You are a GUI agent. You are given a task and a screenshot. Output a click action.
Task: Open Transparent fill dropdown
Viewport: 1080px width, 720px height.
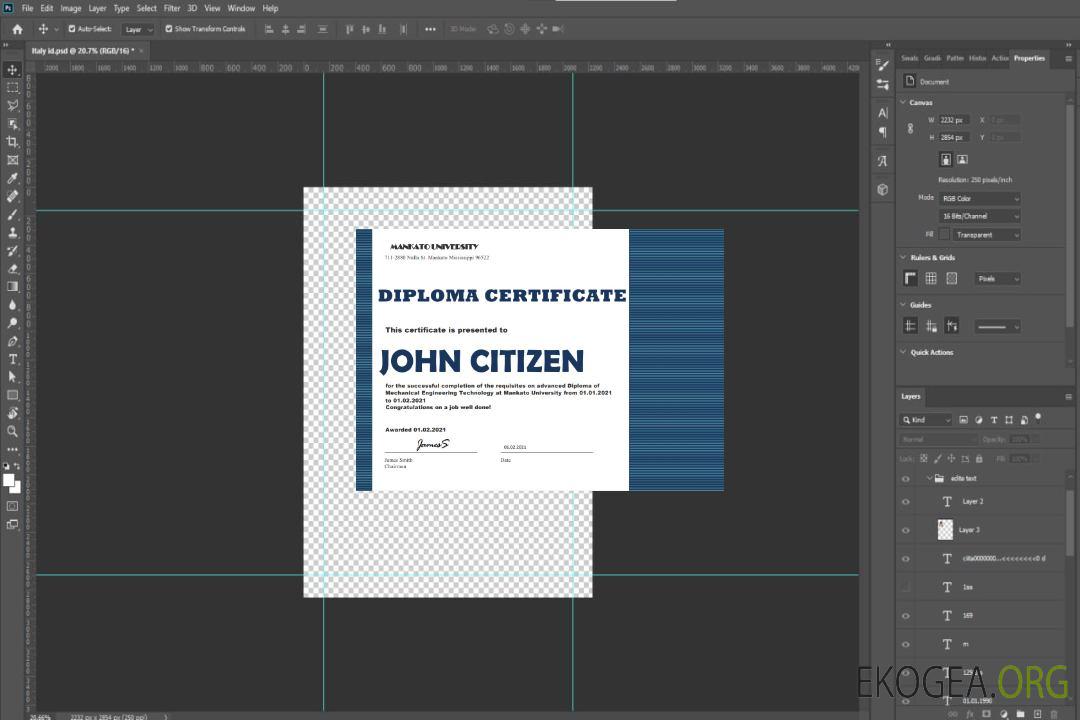pos(986,235)
